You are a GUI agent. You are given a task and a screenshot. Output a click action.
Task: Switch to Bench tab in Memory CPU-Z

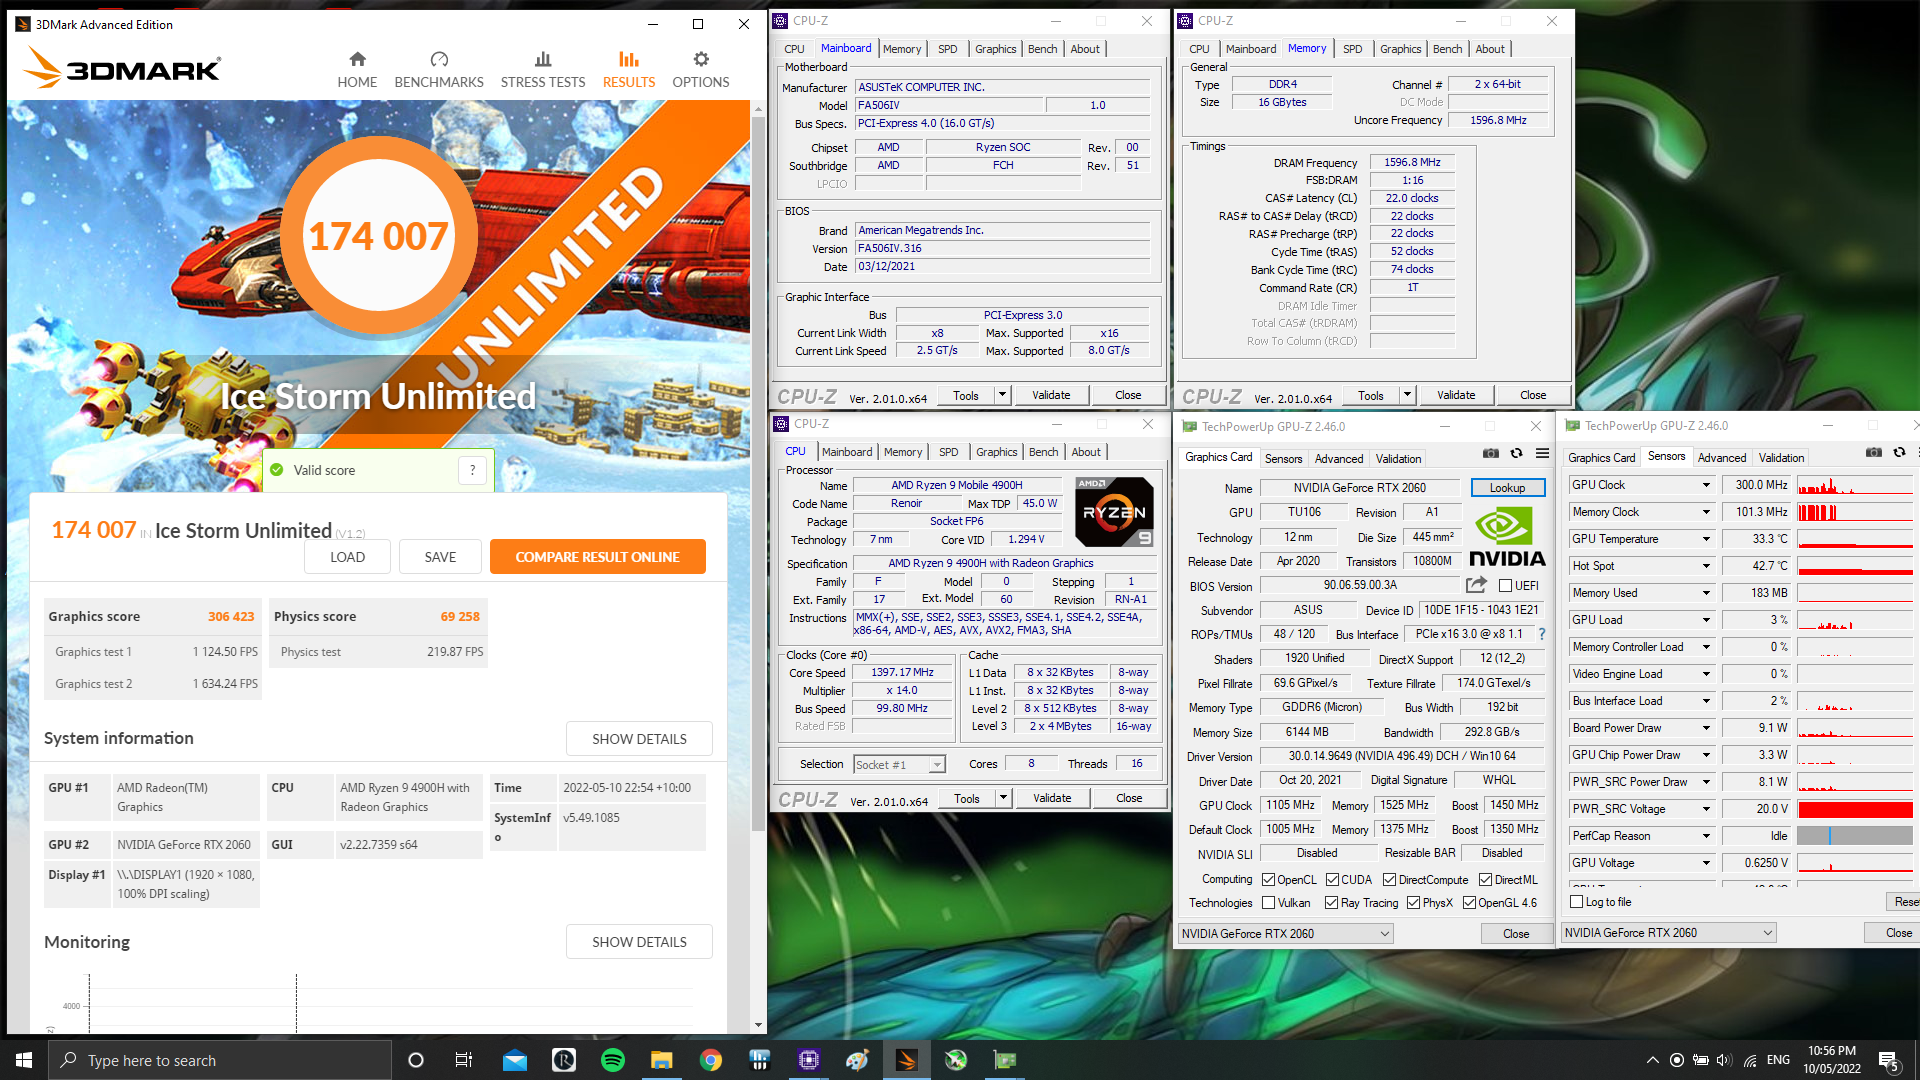click(x=1447, y=49)
